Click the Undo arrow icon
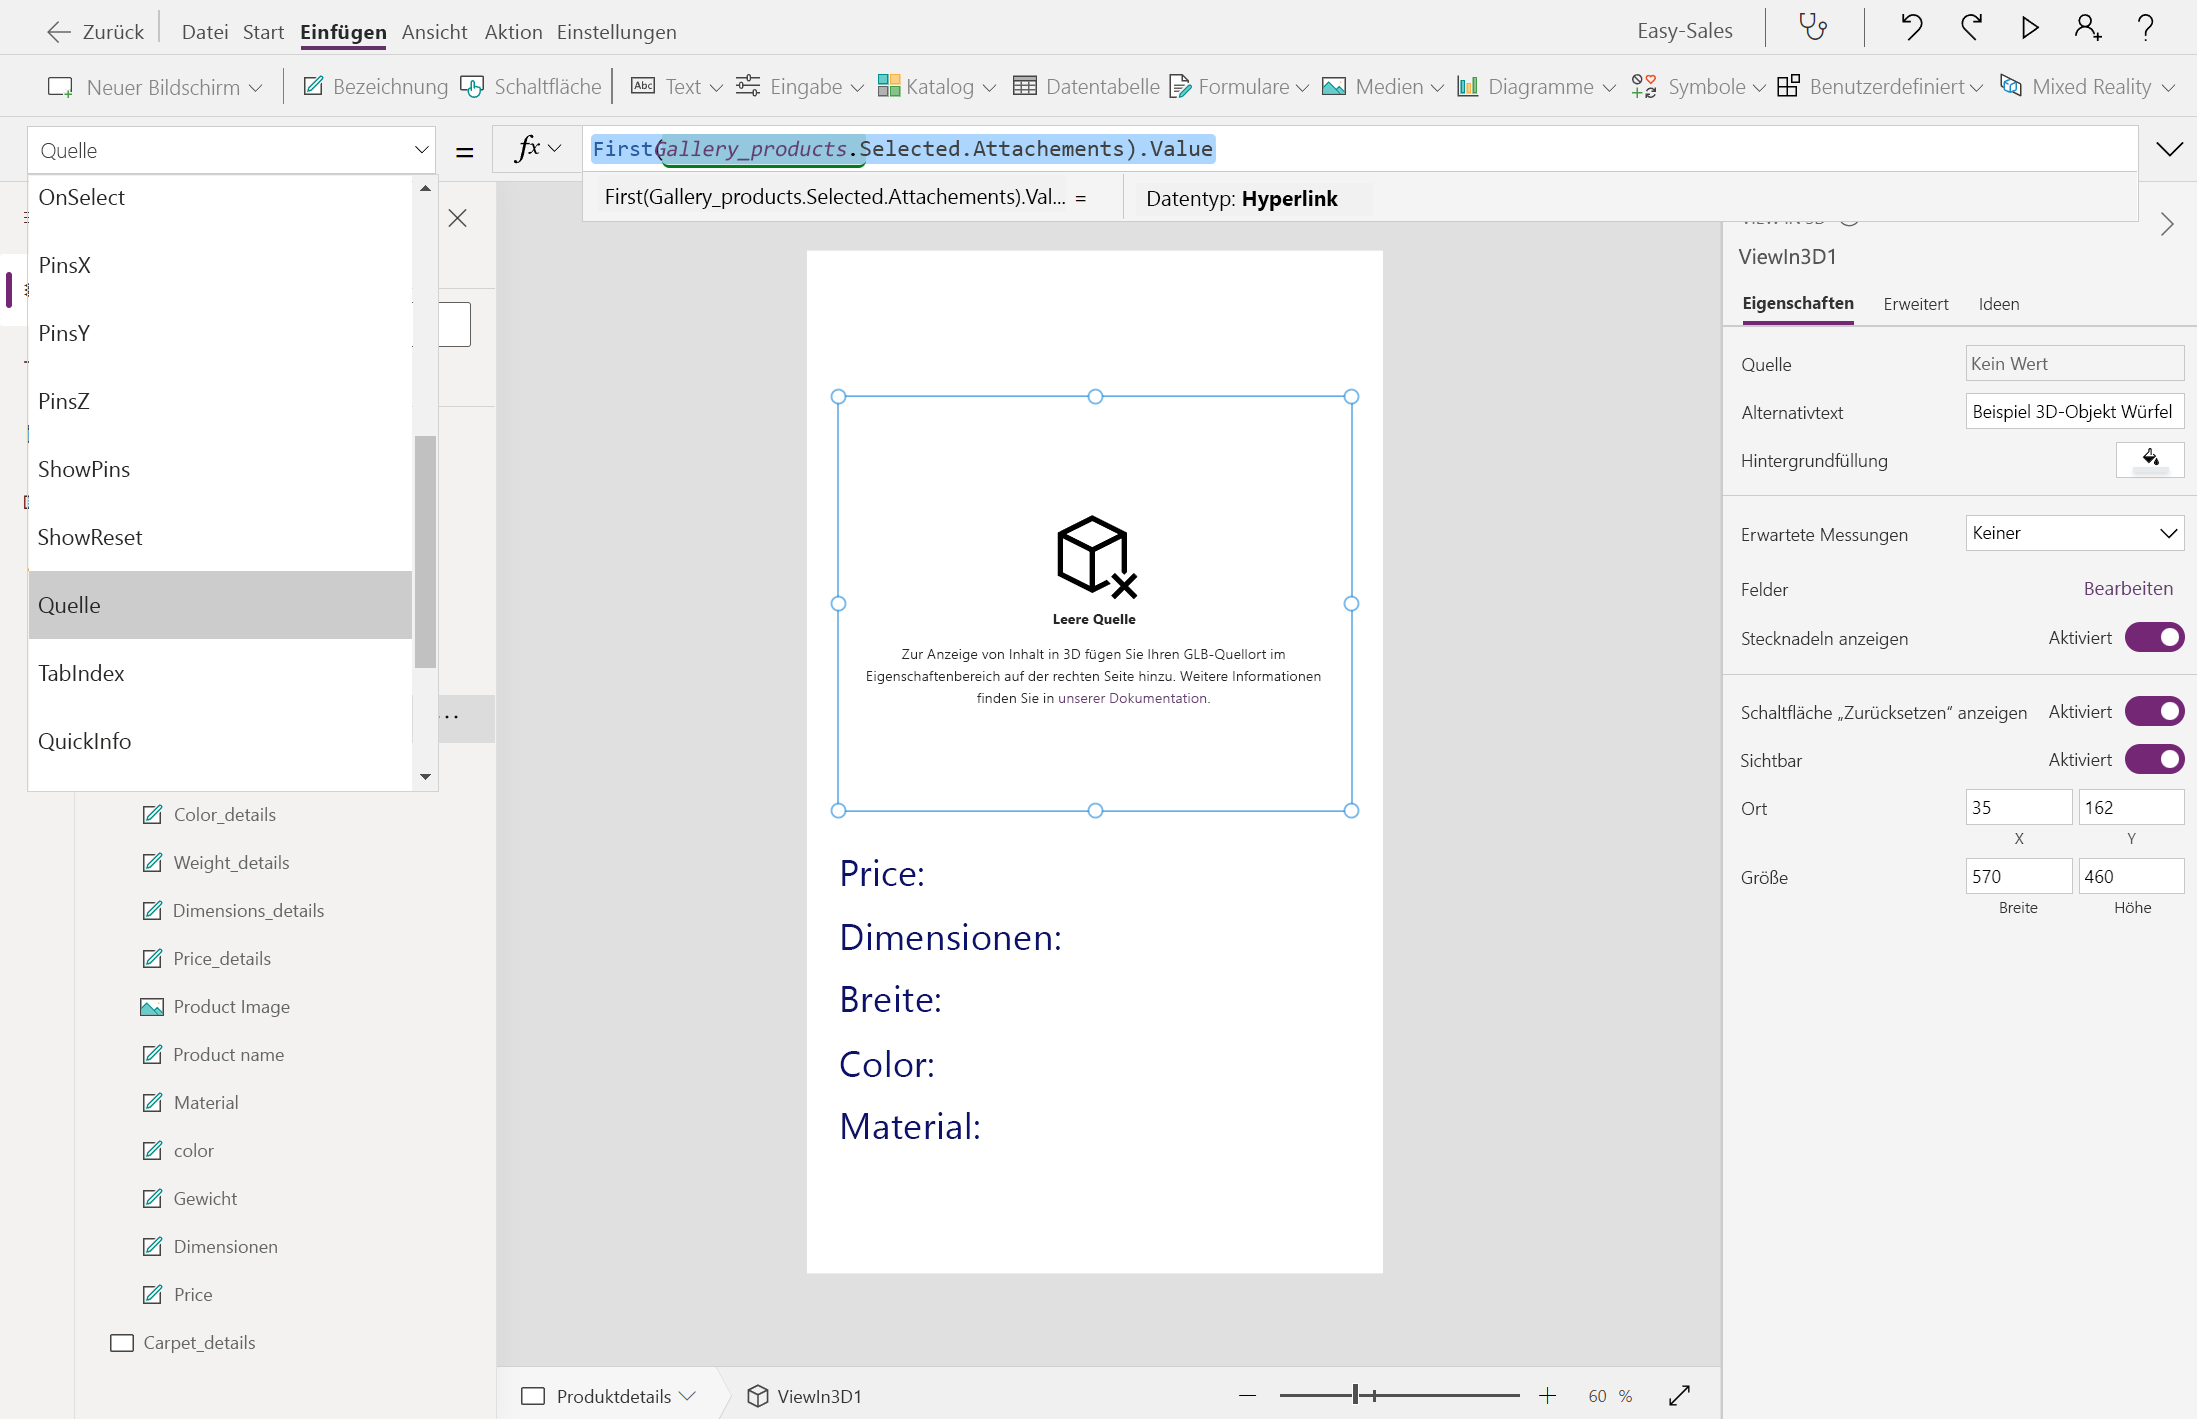This screenshot has width=2197, height=1419. (1911, 28)
